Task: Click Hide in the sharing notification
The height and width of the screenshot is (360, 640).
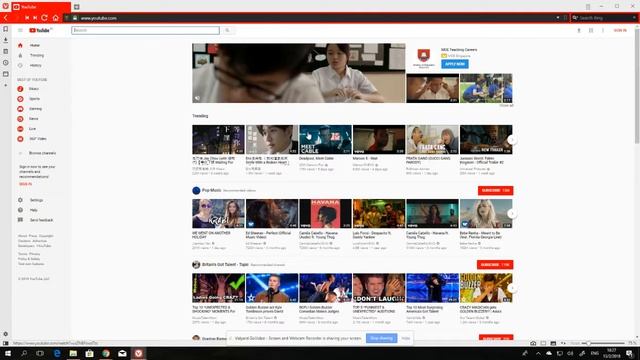Action: 405,338
